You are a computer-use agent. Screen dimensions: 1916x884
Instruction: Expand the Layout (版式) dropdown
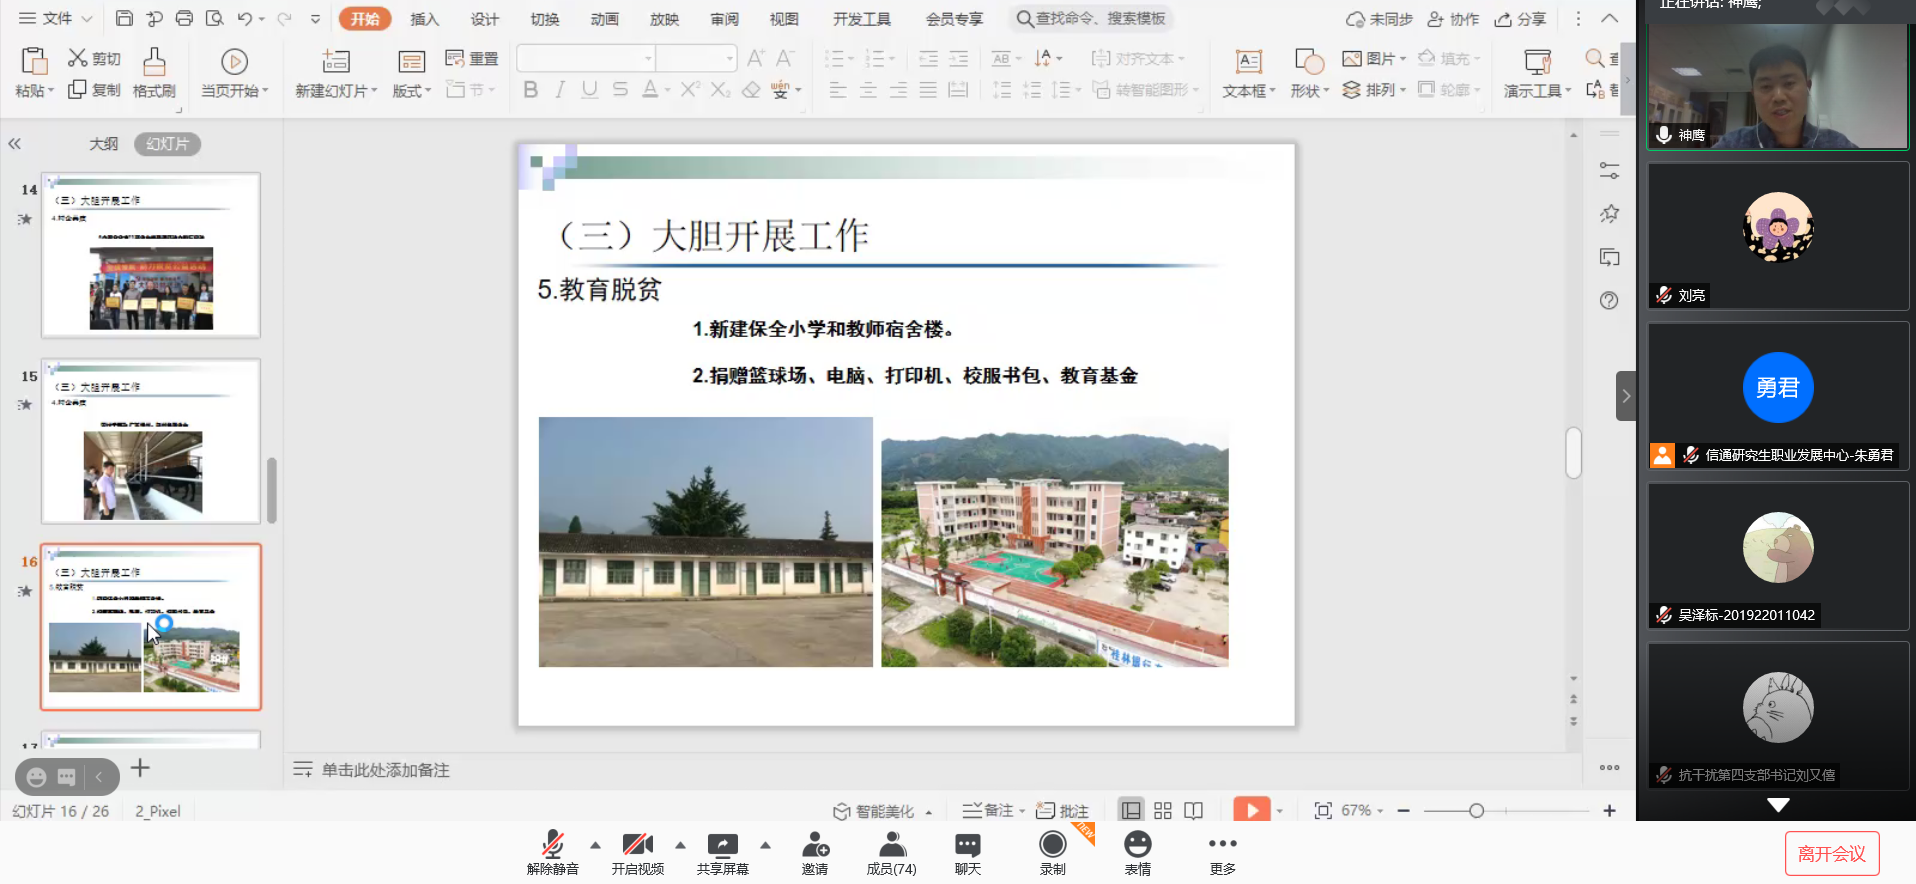coord(412,91)
